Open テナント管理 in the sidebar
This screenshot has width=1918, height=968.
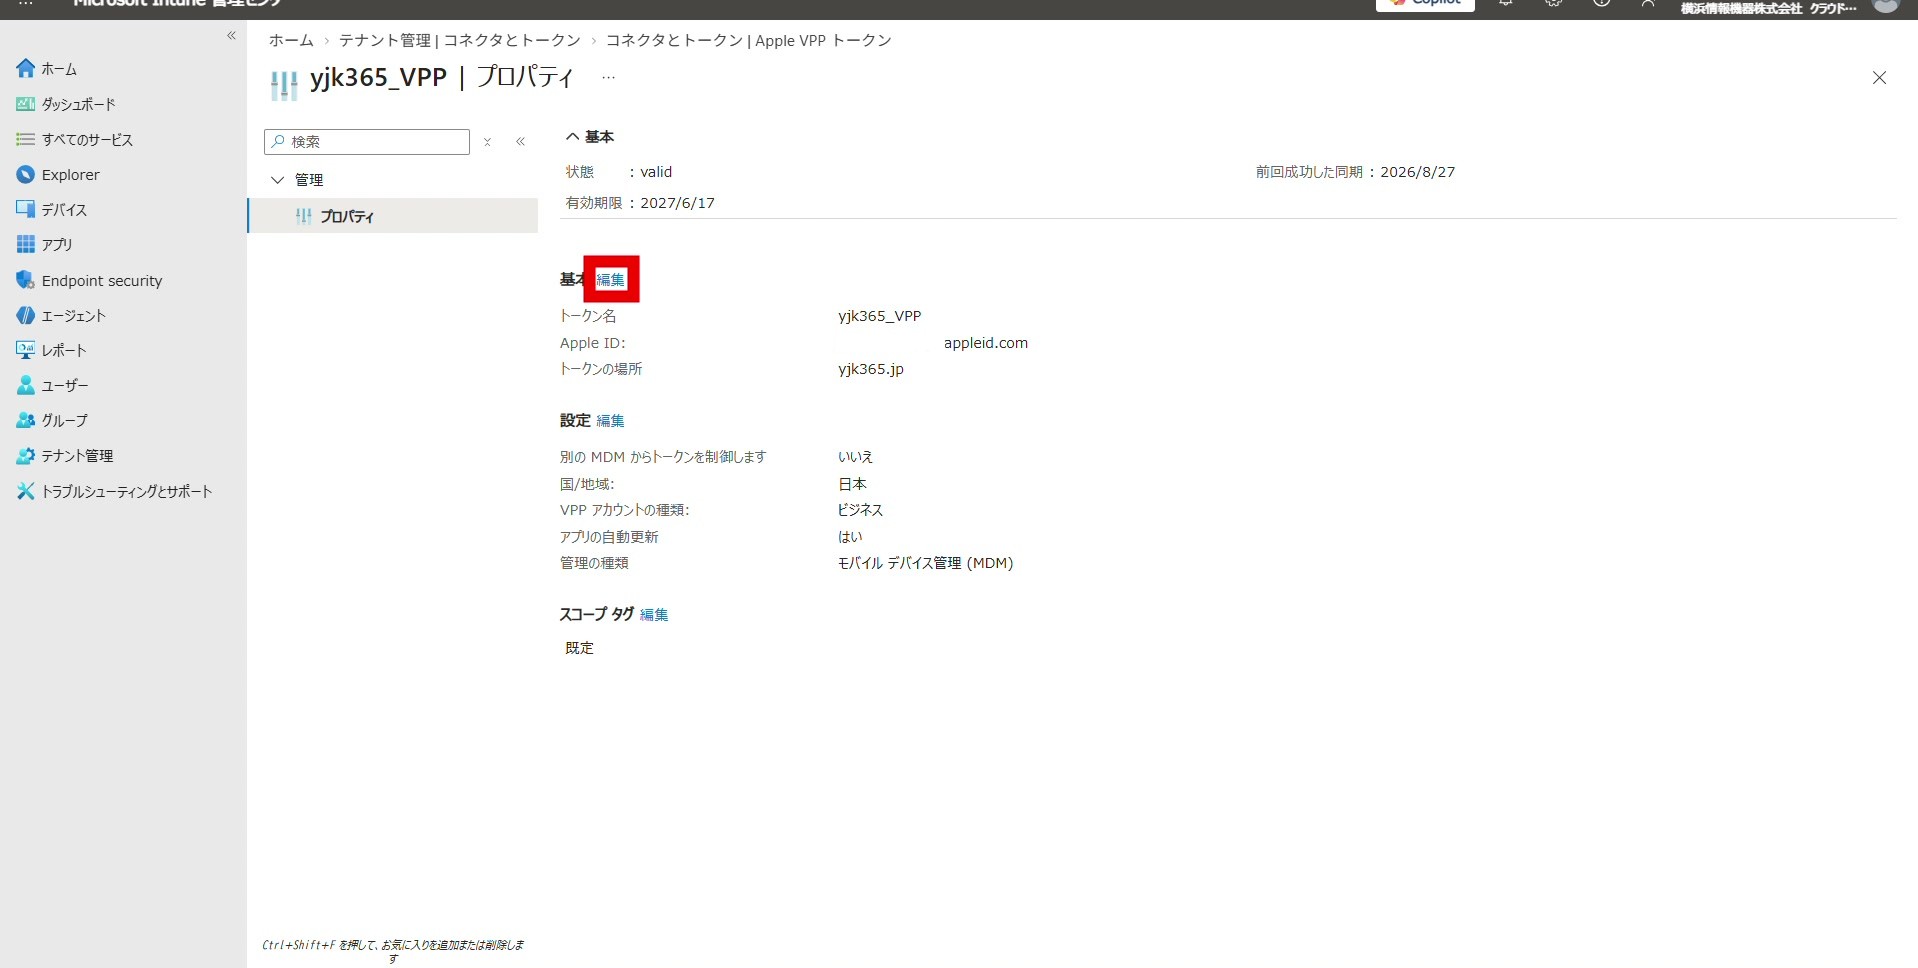click(78, 455)
